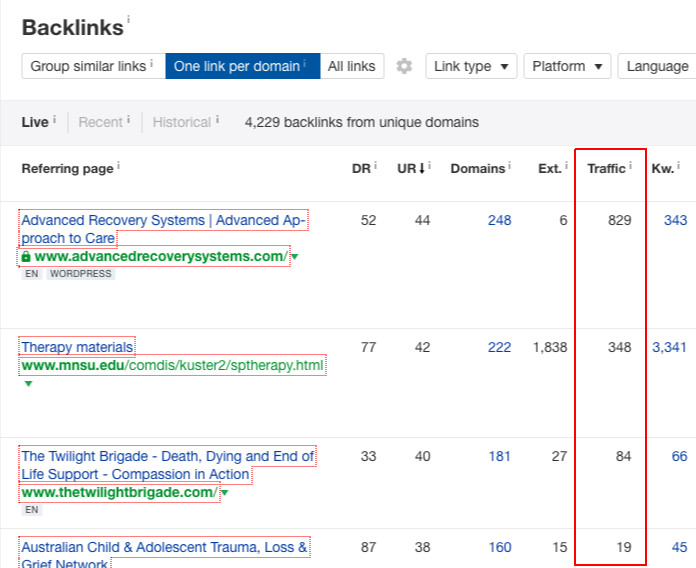Click info icon beside Kw. column header

(x=679, y=166)
